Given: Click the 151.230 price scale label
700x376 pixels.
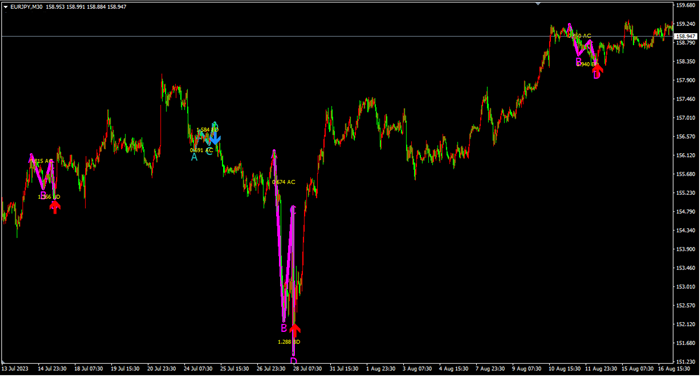Looking at the screenshot, I should pos(686,362).
